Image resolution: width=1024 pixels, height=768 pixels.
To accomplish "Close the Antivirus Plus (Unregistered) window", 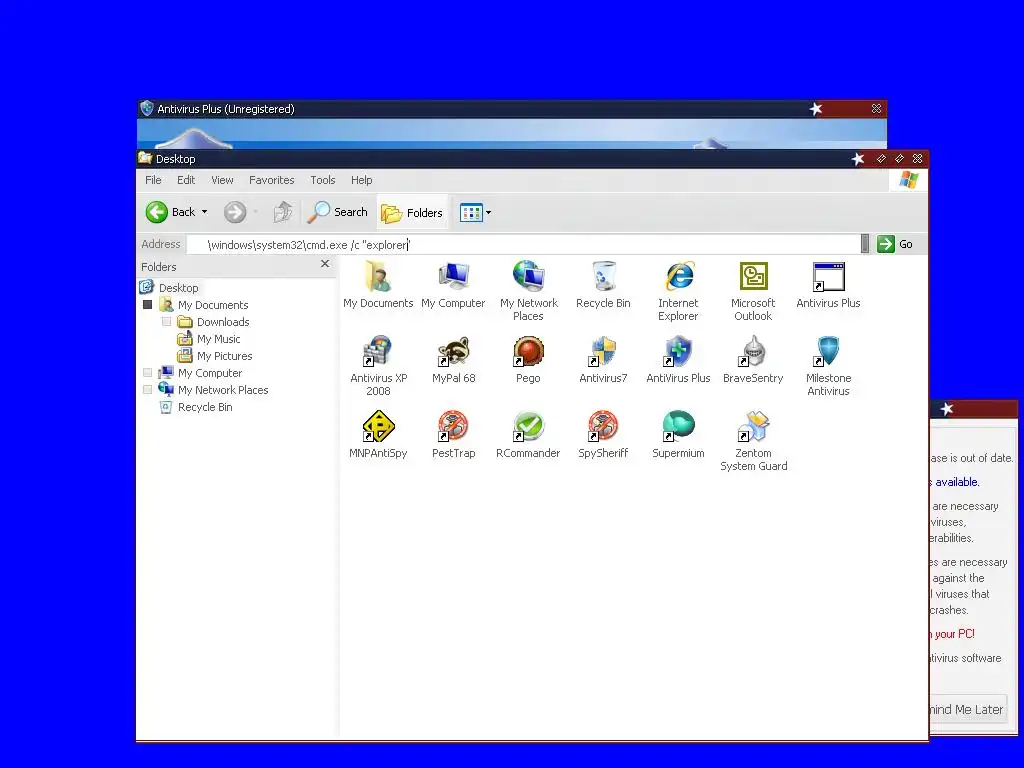I will click(x=876, y=109).
